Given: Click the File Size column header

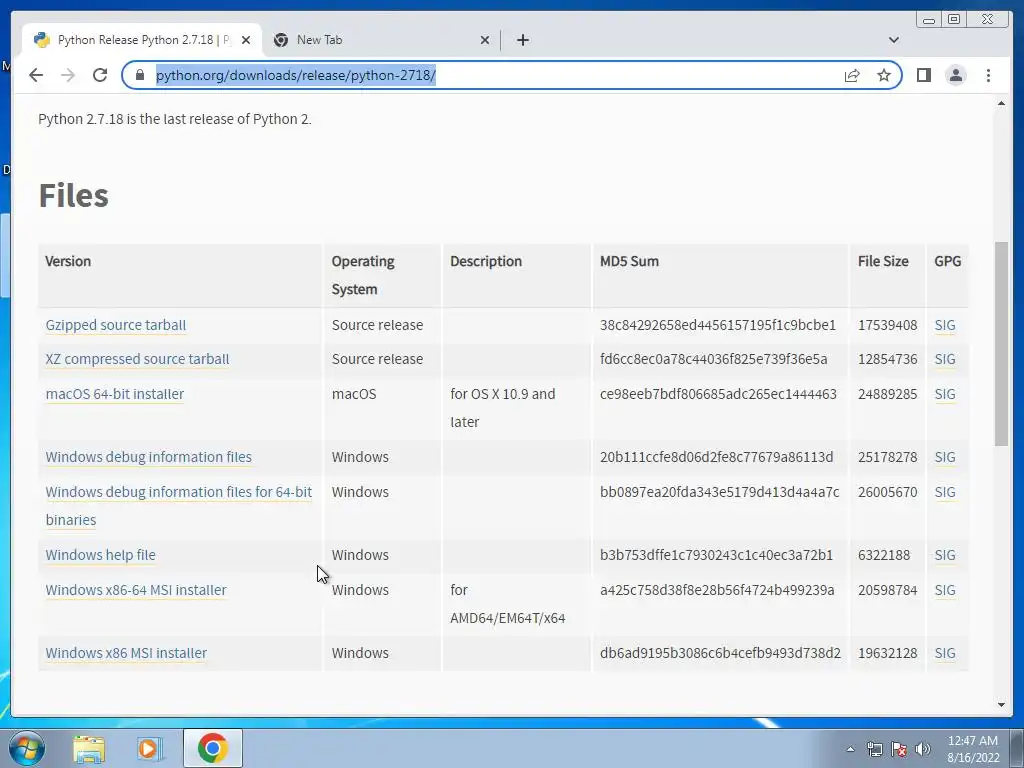Looking at the screenshot, I should [883, 261].
